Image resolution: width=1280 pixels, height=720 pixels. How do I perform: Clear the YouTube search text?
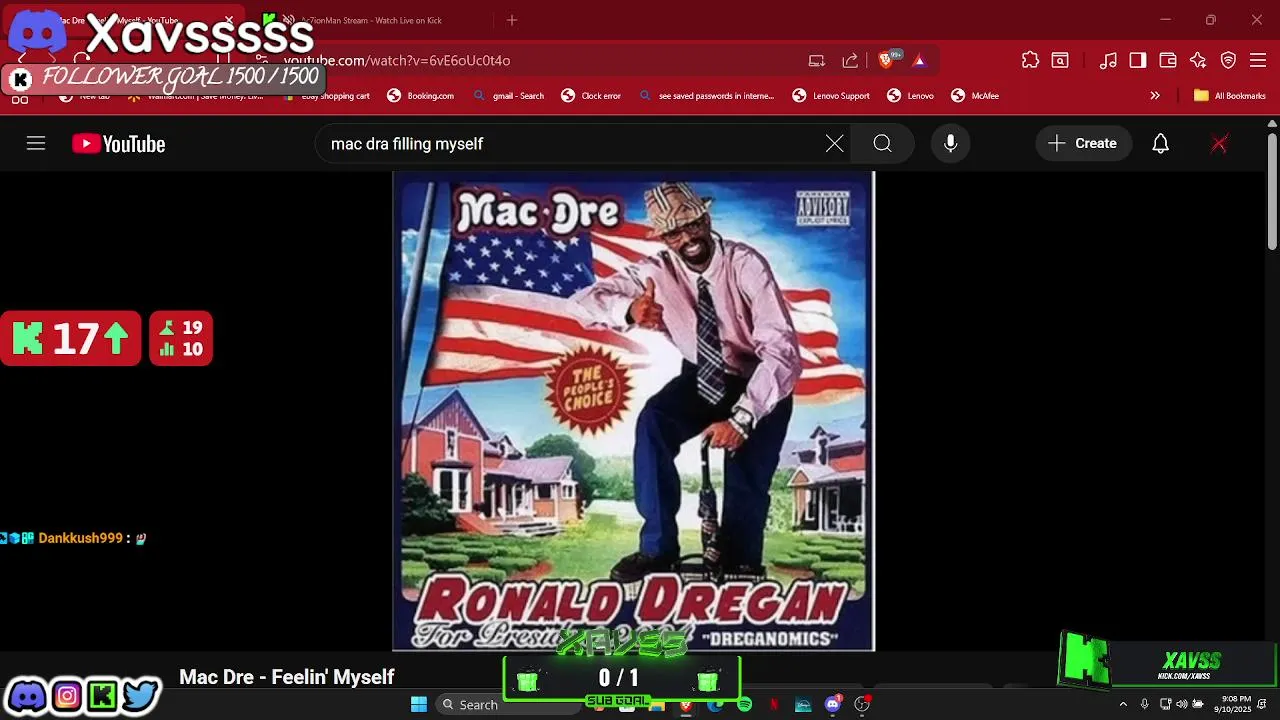tap(834, 144)
